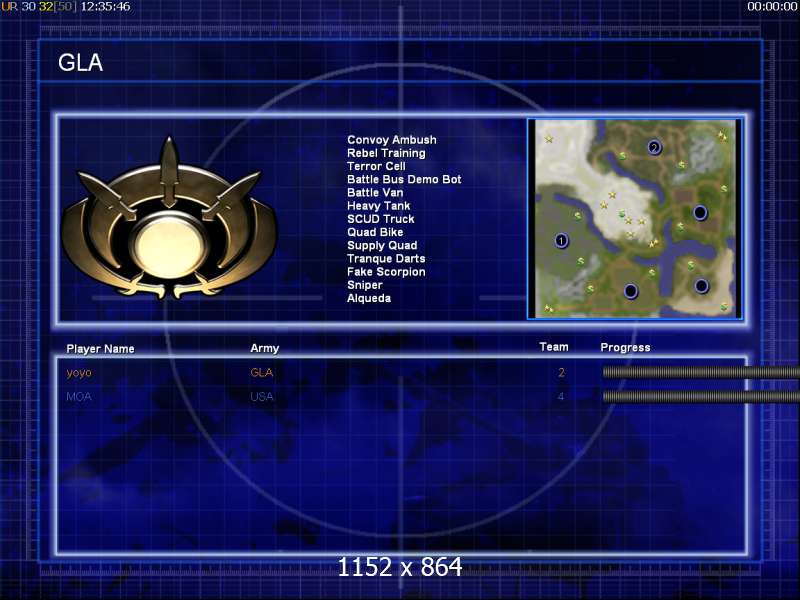The width and height of the screenshot is (800, 600).
Task: Click the "Team" column header
Action: click(554, 347)
